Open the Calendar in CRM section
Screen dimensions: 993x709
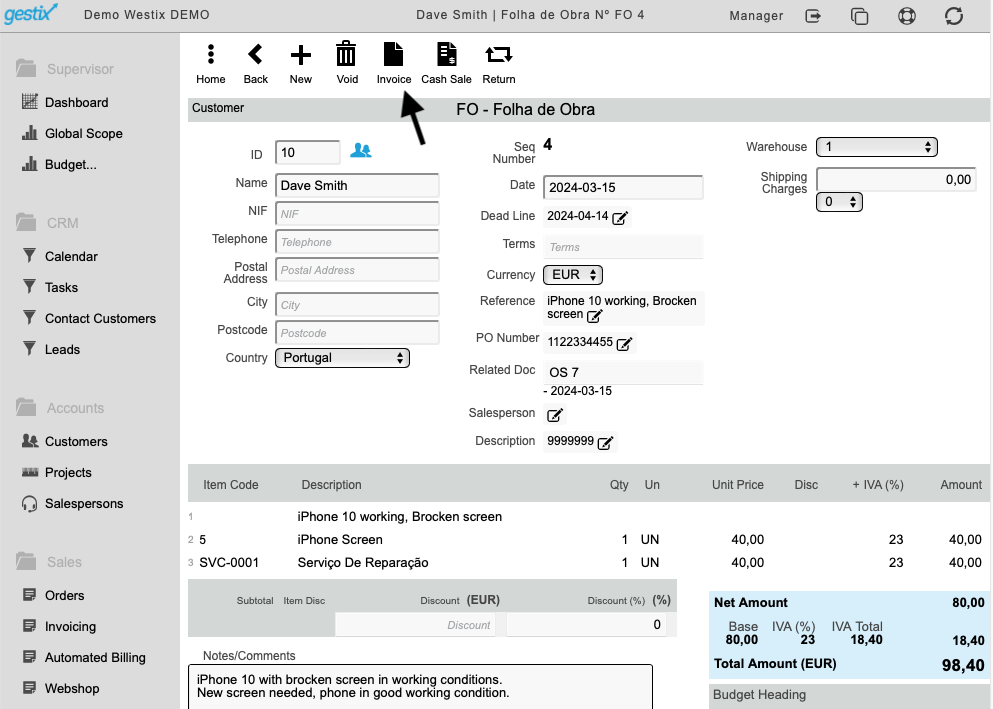(x=60, y=256)
